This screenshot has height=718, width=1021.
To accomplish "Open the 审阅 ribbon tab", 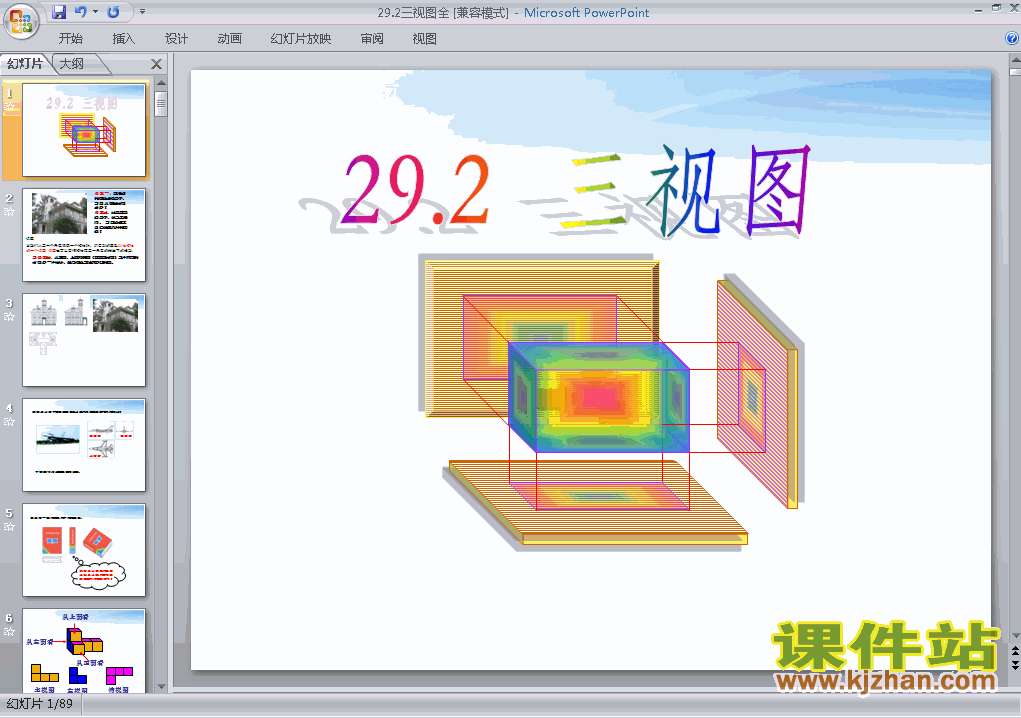I will (x=372, y=39).
